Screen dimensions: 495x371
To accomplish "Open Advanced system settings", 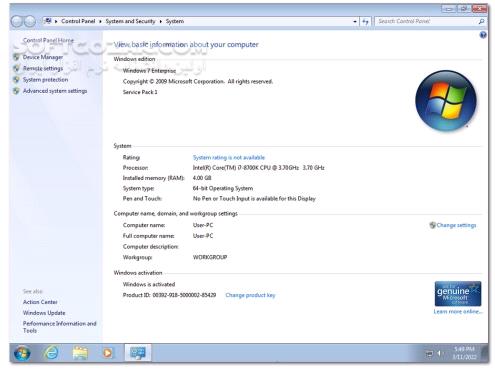I will (x=55, y=91).
